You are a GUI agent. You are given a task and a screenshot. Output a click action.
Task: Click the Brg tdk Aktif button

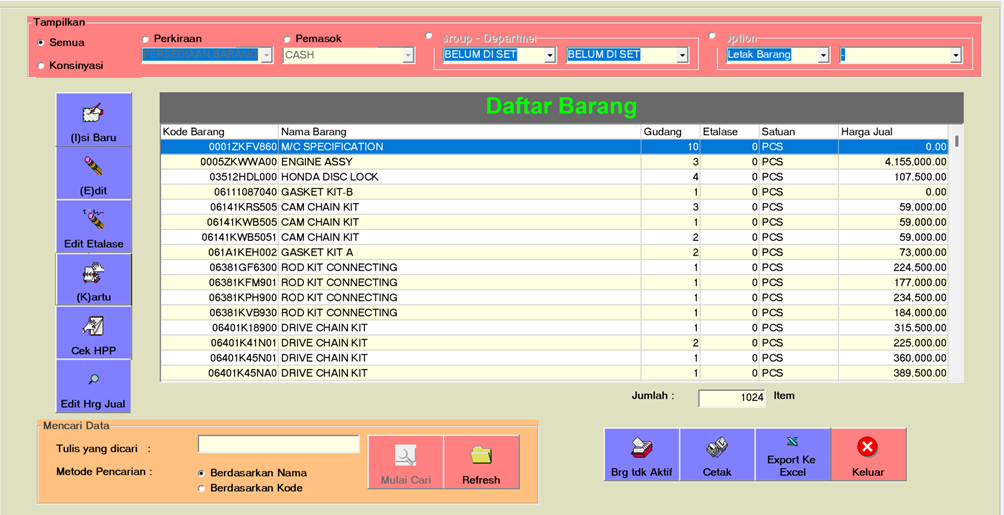[641, 455]
